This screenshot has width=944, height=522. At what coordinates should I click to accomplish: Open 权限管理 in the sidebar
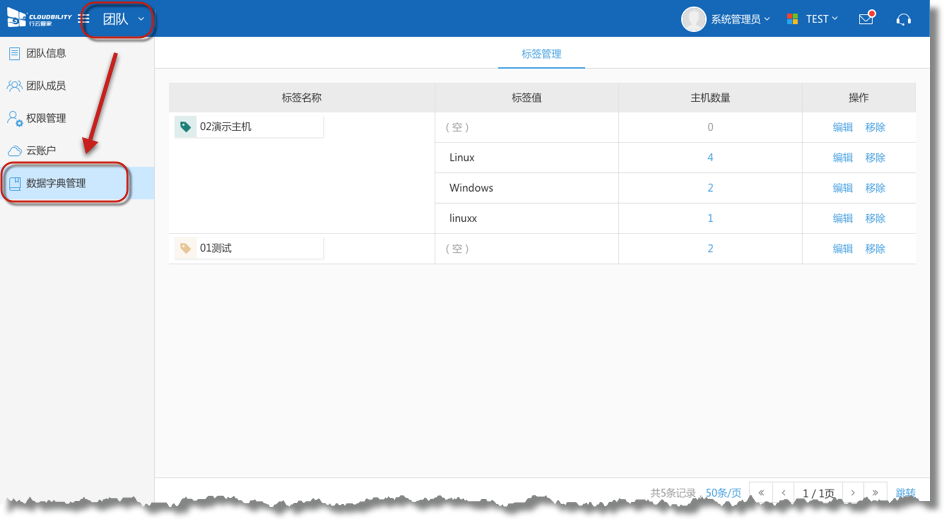46,118
